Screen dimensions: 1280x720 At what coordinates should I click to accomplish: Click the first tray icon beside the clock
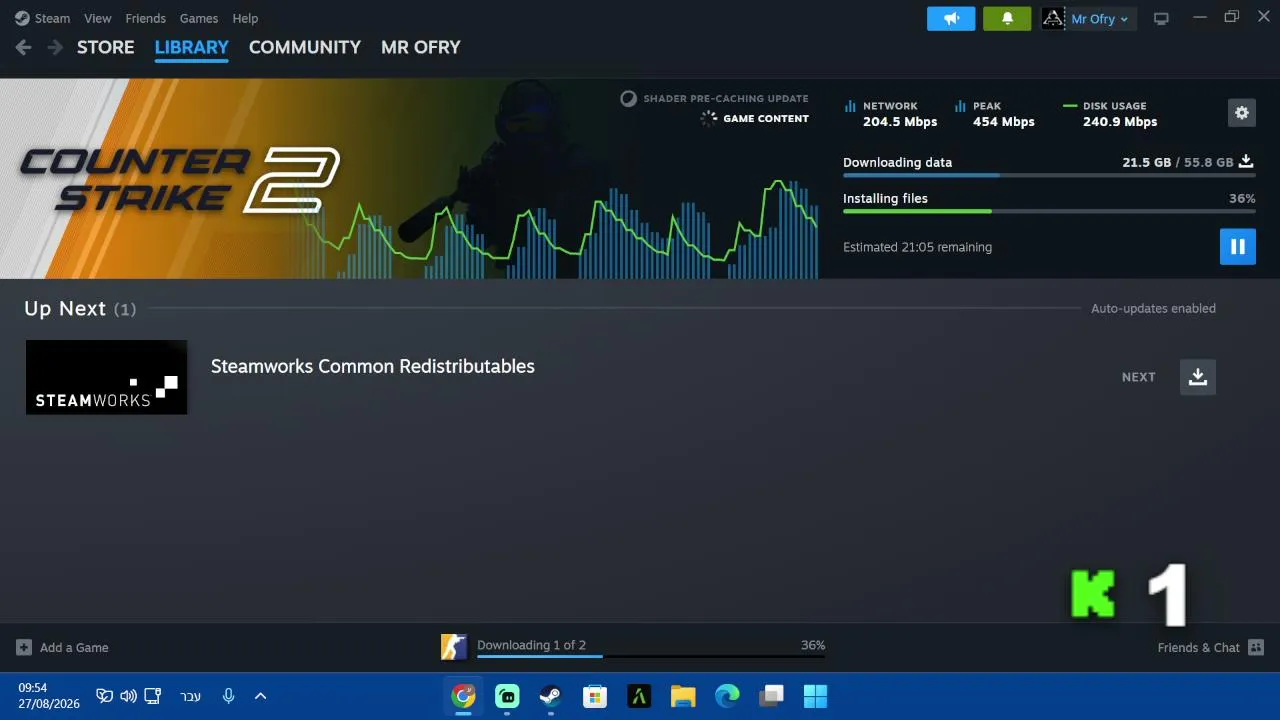tap(104, 696)
